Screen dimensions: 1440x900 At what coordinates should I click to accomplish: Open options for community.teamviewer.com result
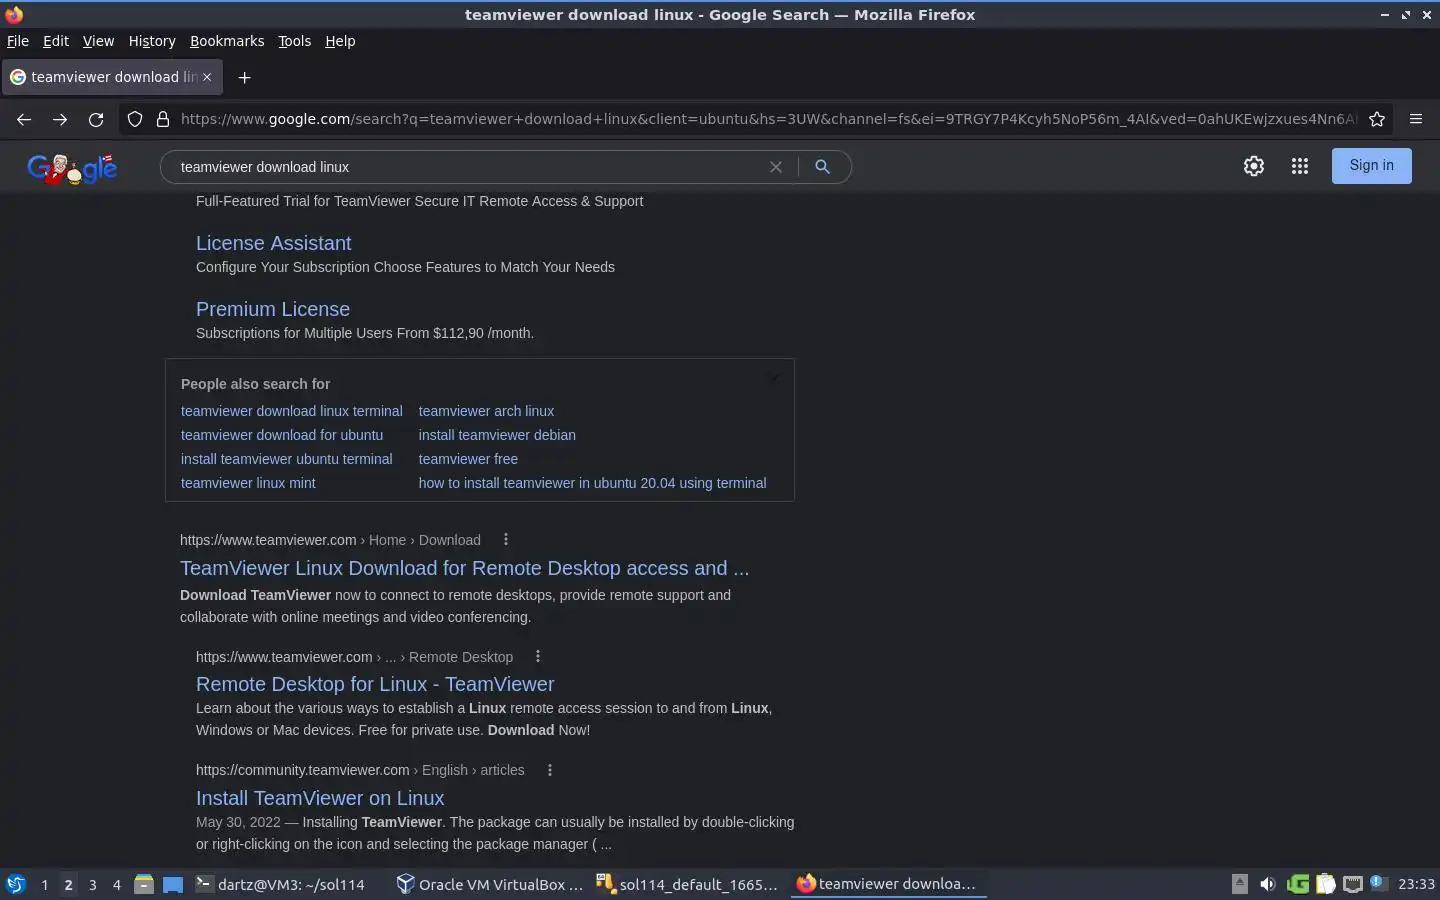coord(550,769)
